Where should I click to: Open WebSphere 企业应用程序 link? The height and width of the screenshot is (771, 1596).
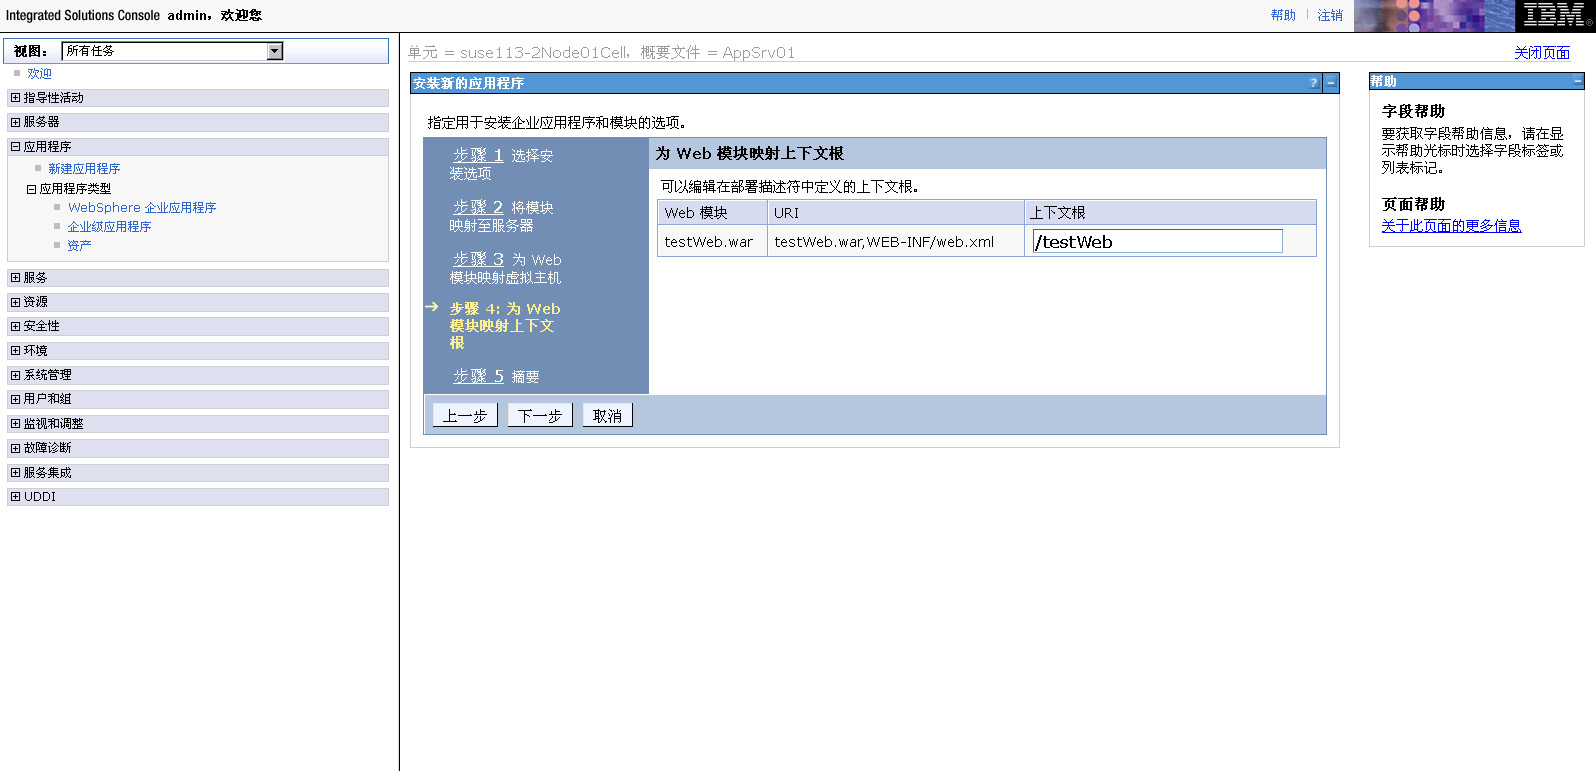pos(142,208)
